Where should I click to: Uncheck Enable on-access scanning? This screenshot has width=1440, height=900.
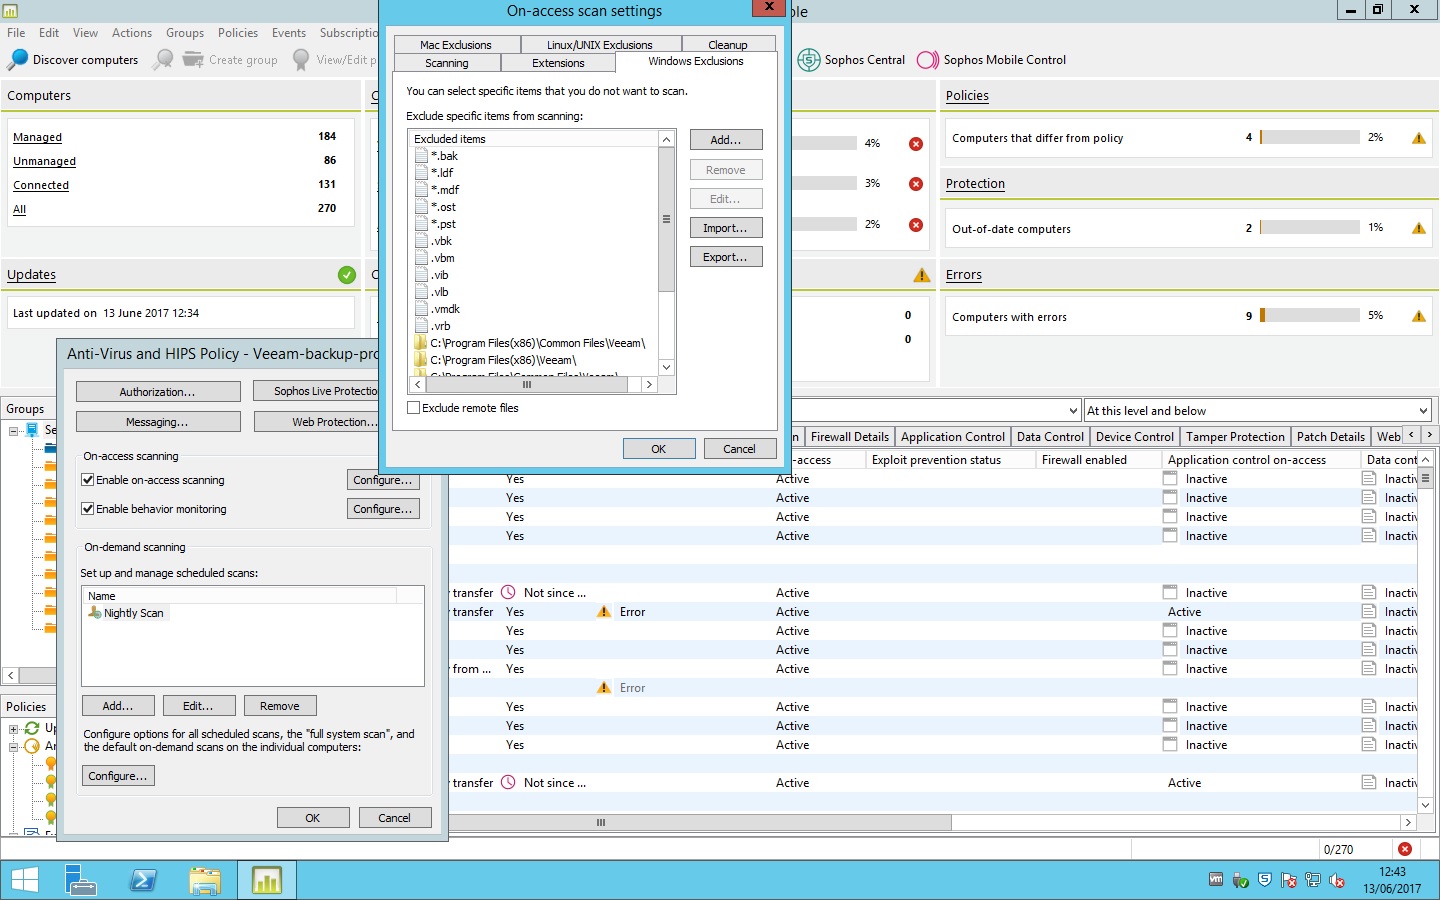coord(88,480)
